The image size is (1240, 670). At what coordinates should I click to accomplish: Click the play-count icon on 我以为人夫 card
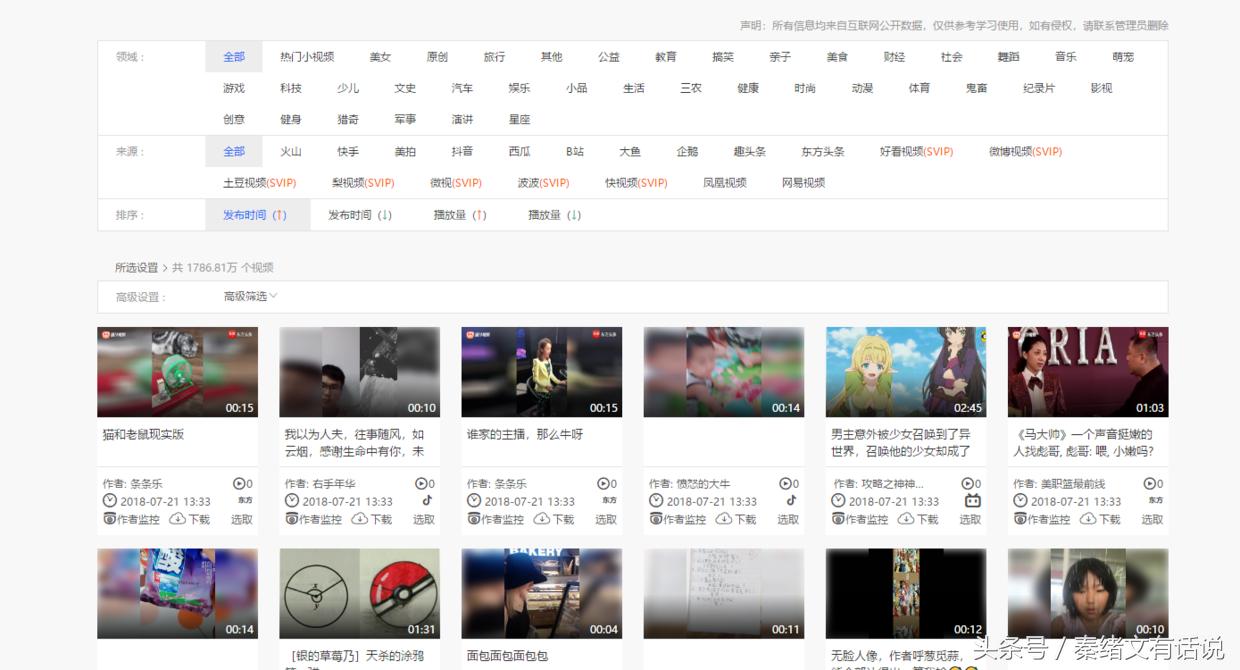420,482
